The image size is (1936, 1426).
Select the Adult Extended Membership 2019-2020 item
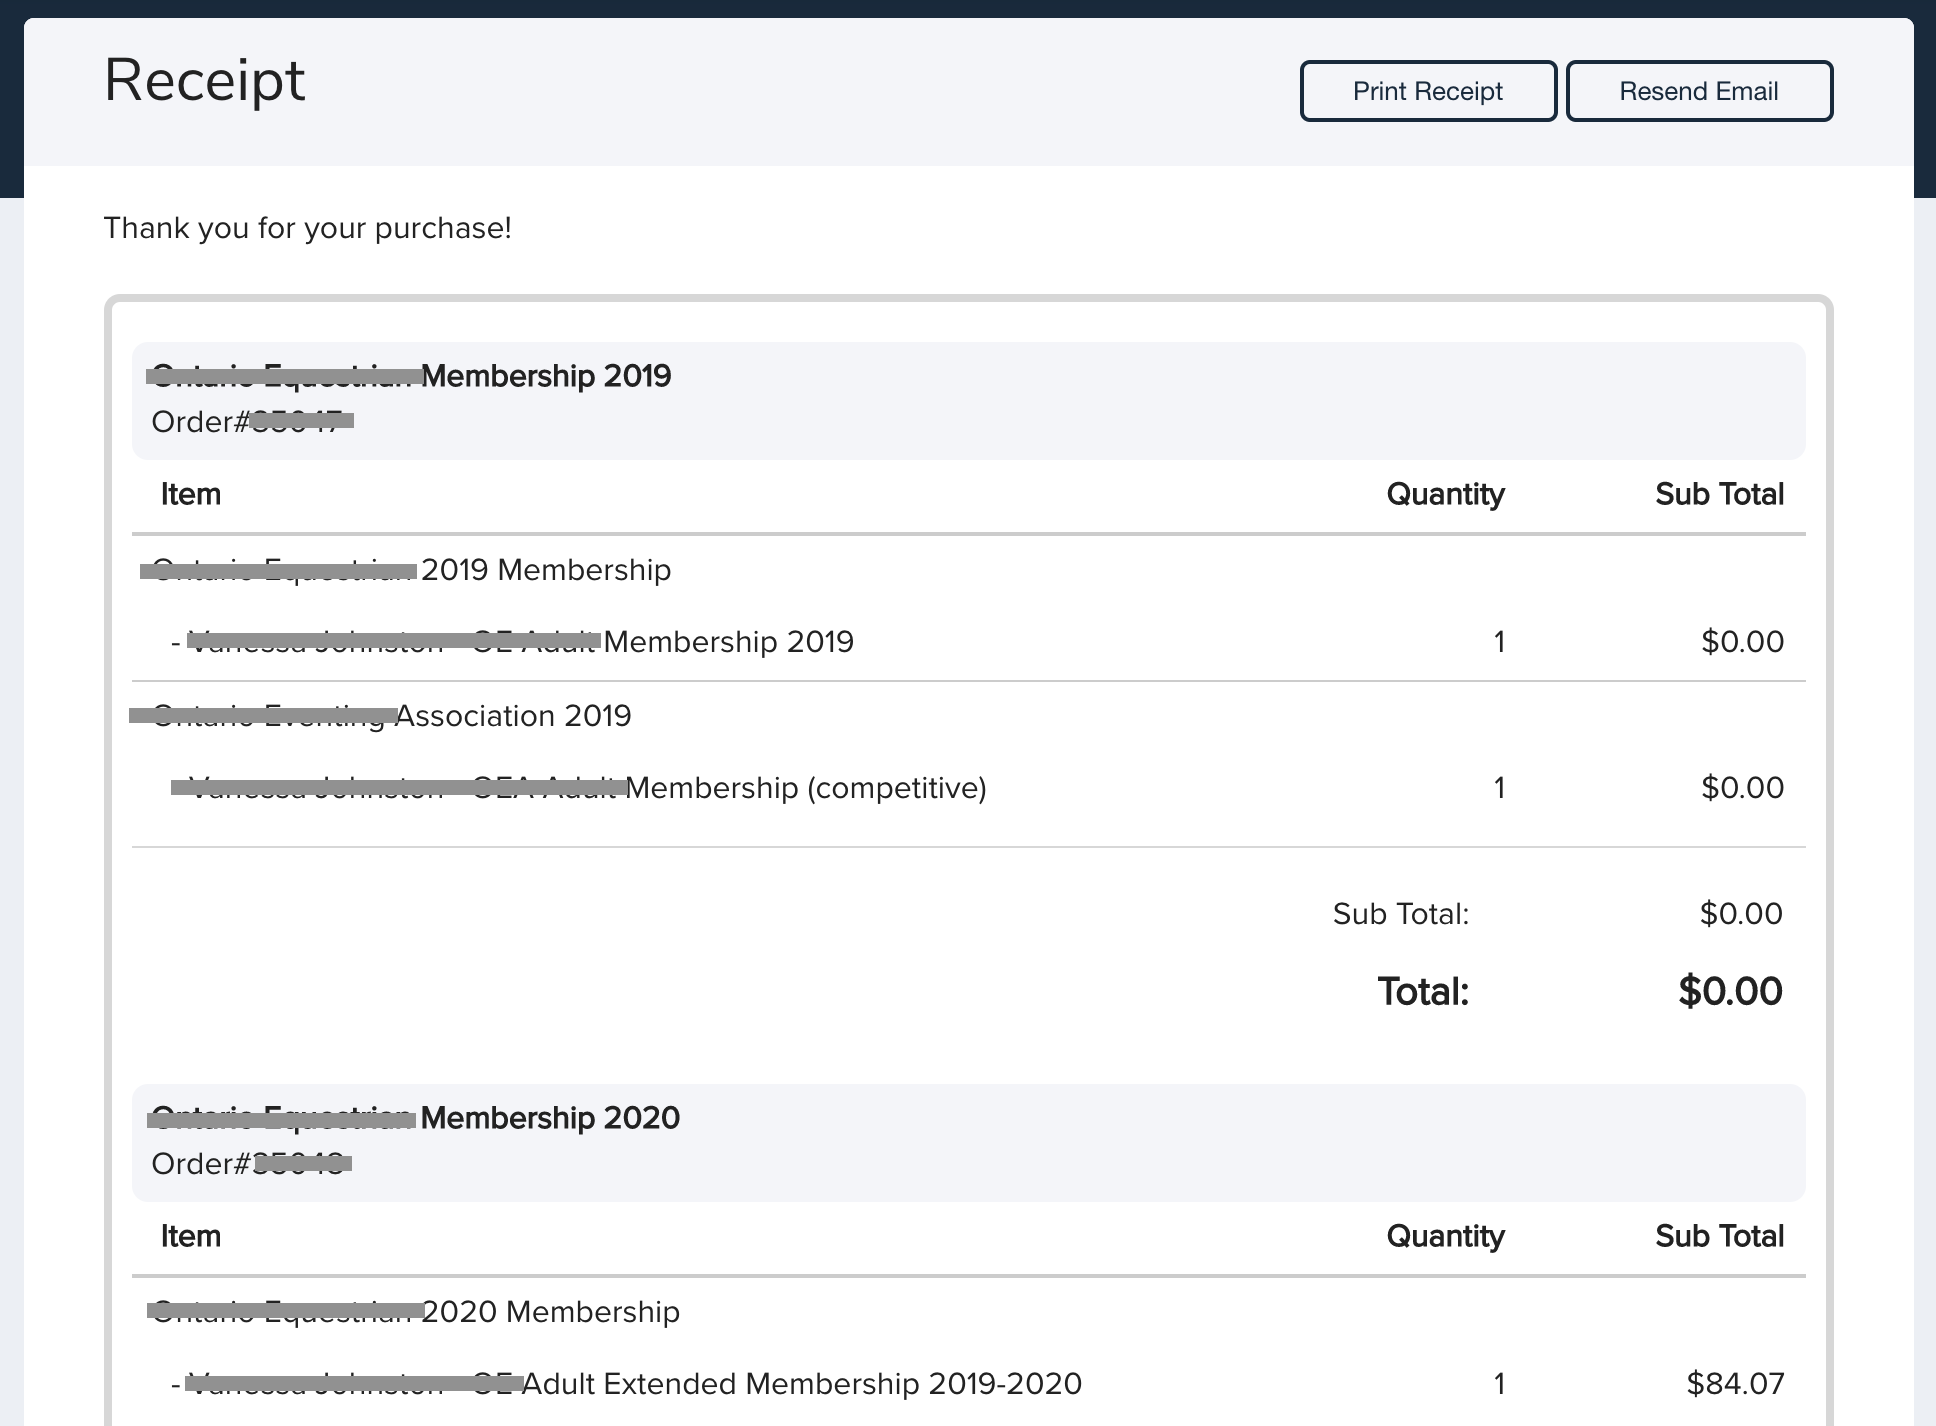click(x=630, y=1384)
